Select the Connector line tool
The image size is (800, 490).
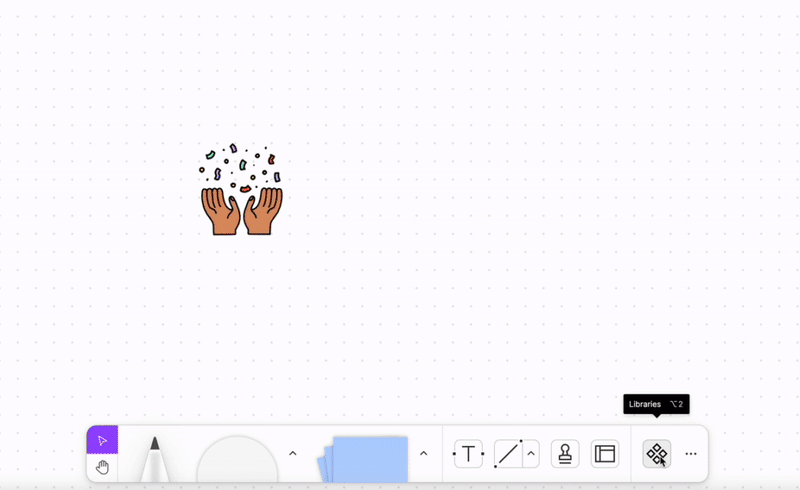pos(508,454)
